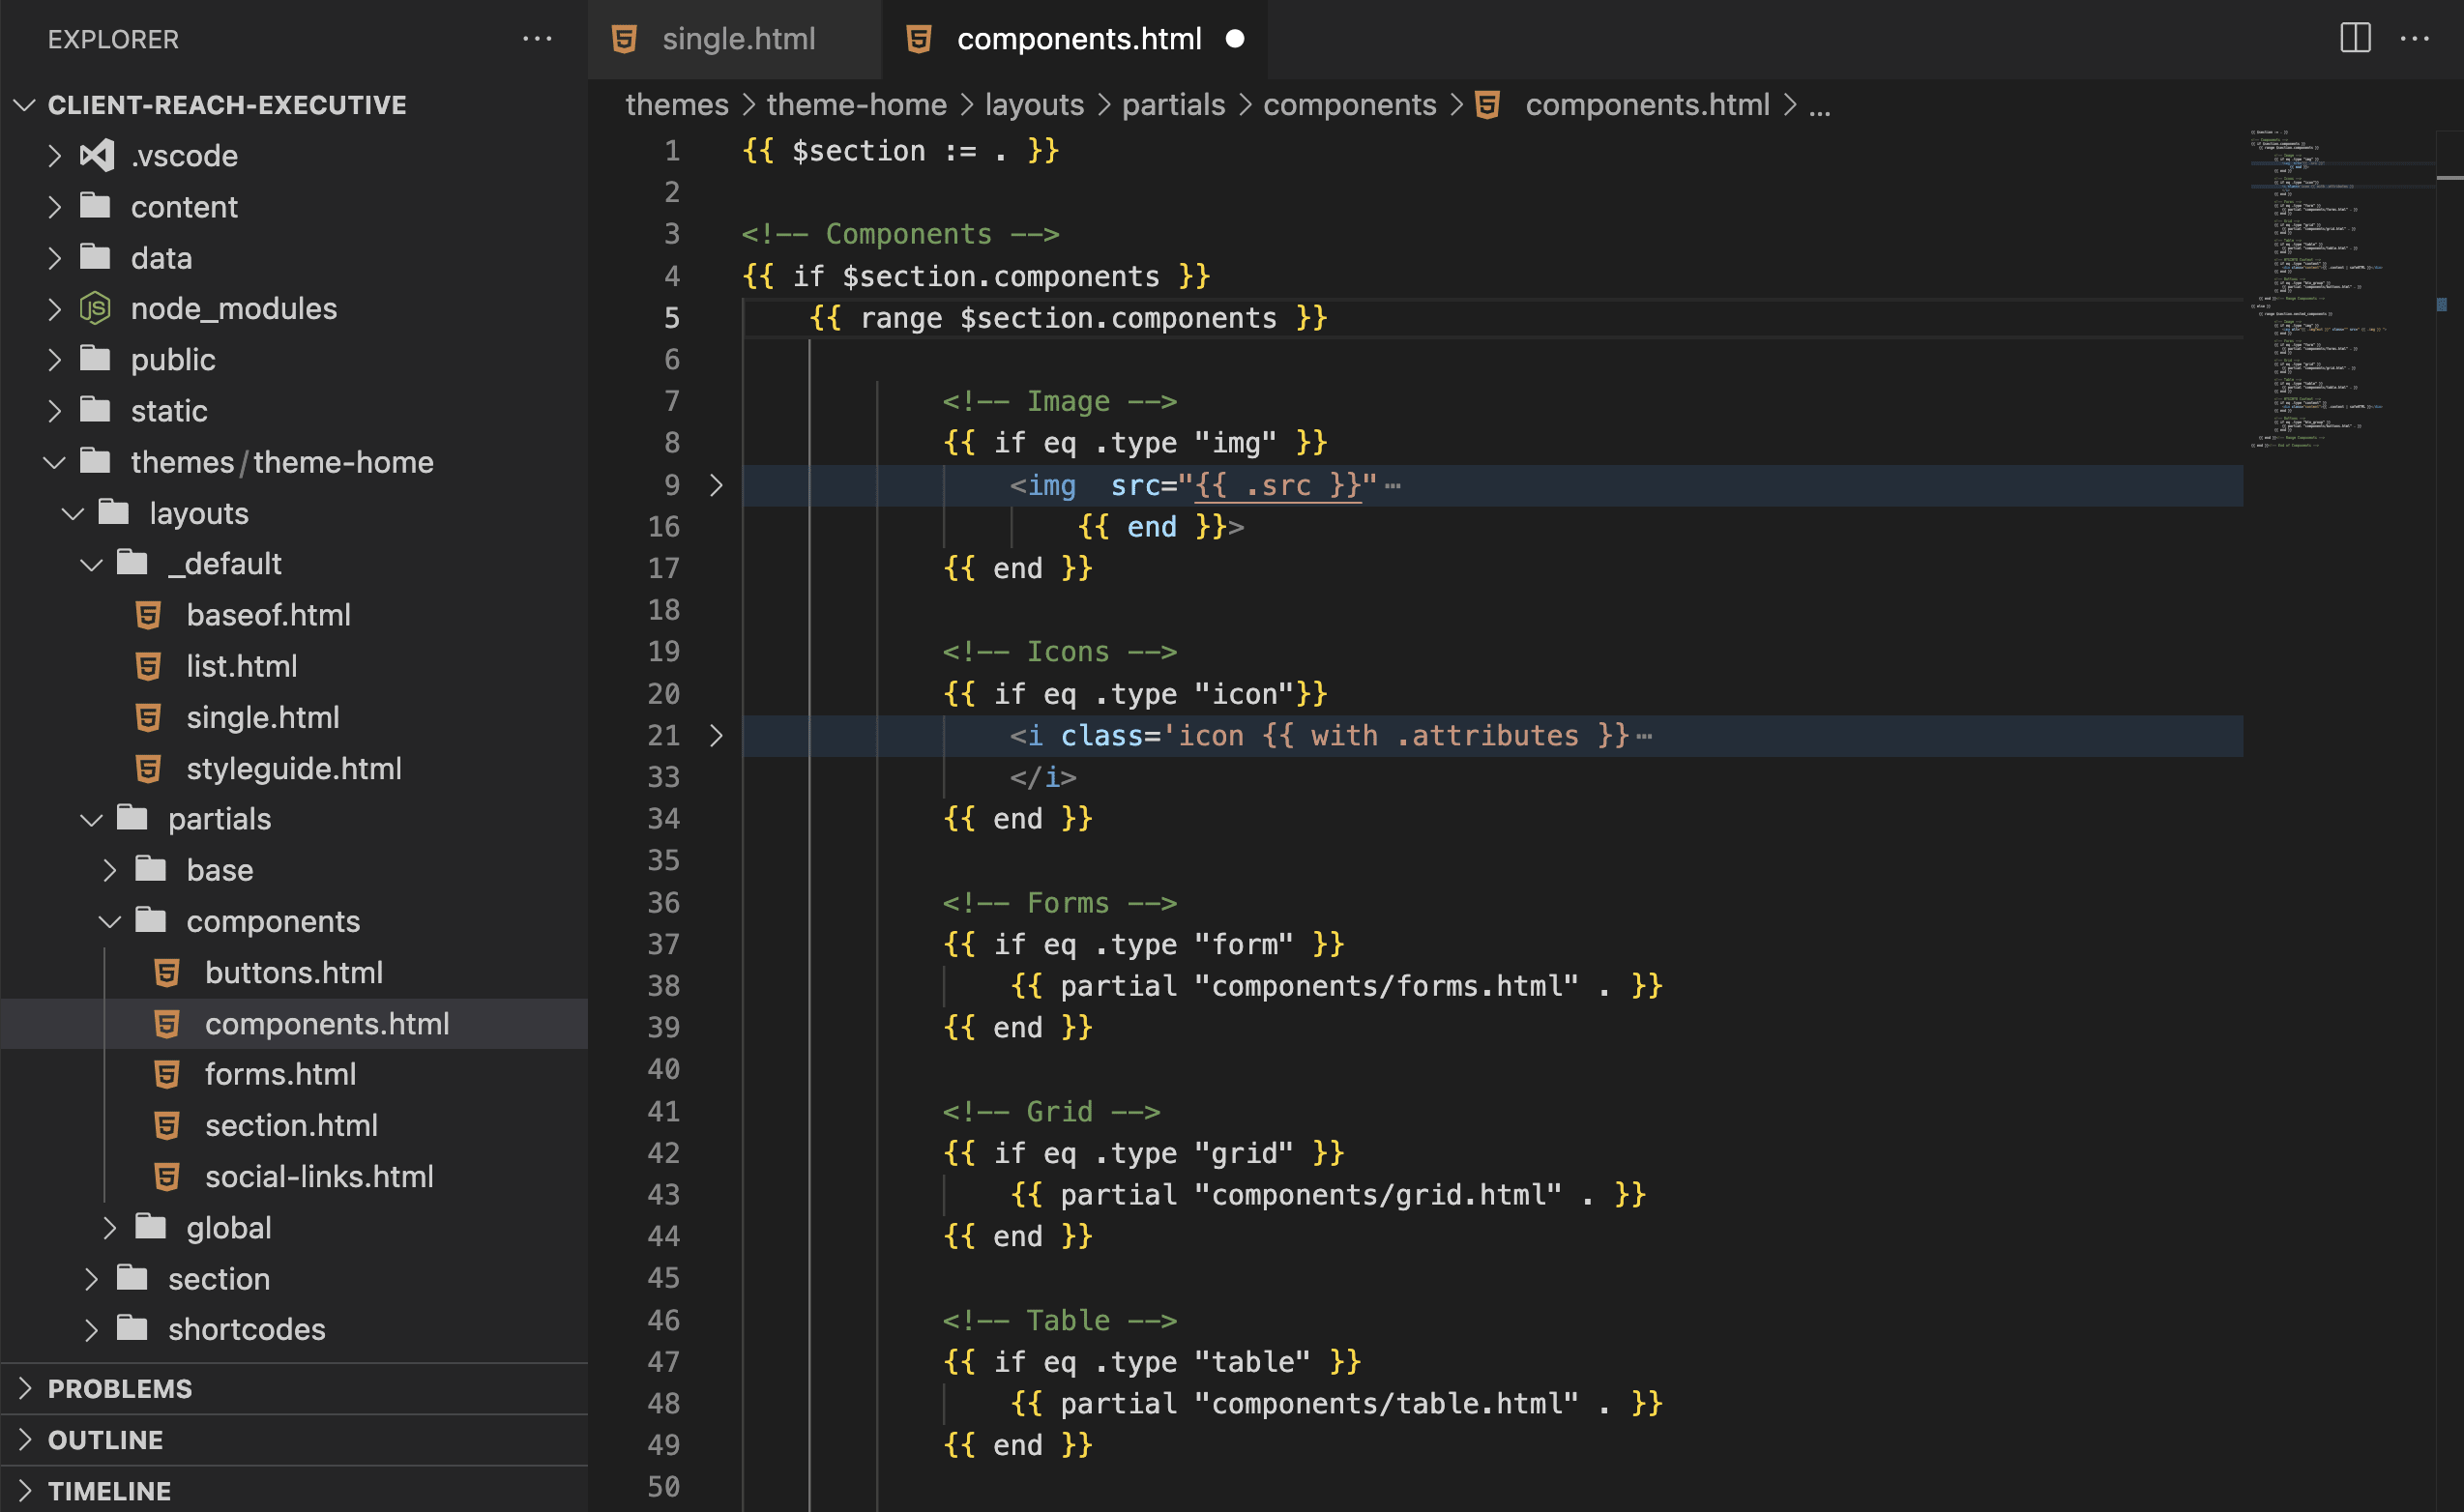Select components.html in explorer tree
The image size is (2464, 1512).
click(294, 1023)
